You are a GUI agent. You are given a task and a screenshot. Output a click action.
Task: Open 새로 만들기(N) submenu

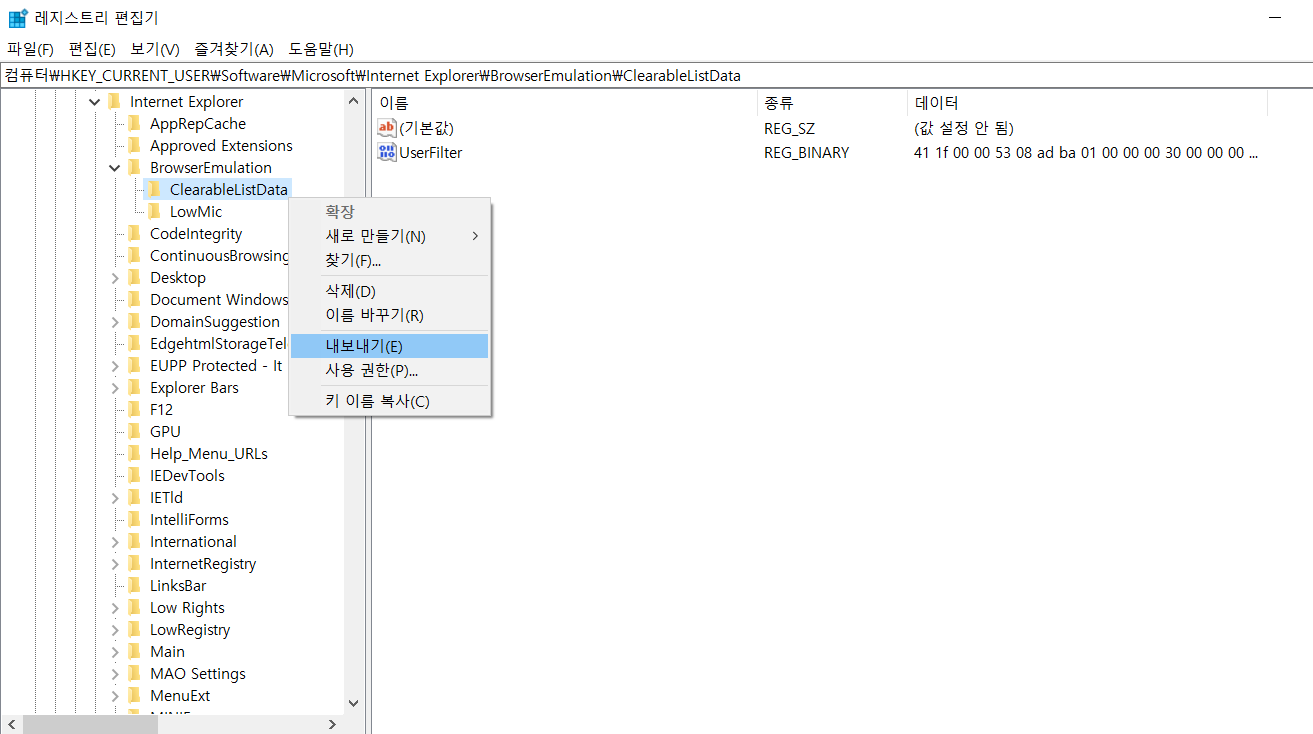[x=389, y=236]
